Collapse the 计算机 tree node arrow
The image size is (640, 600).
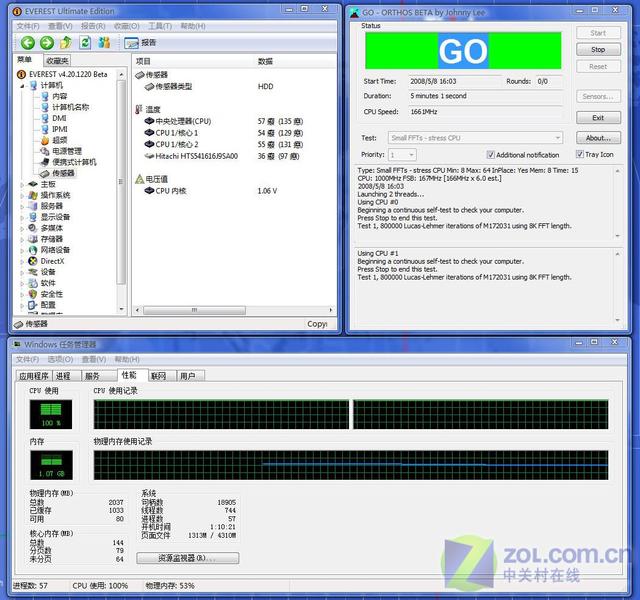click(x=23, y=86)
